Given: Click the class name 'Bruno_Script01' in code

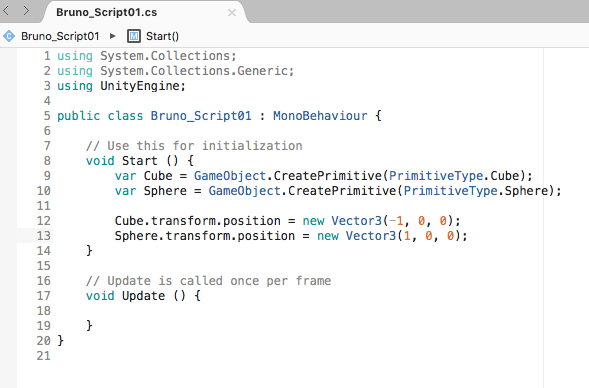Looking at the screenshot, I should point(201,116).
